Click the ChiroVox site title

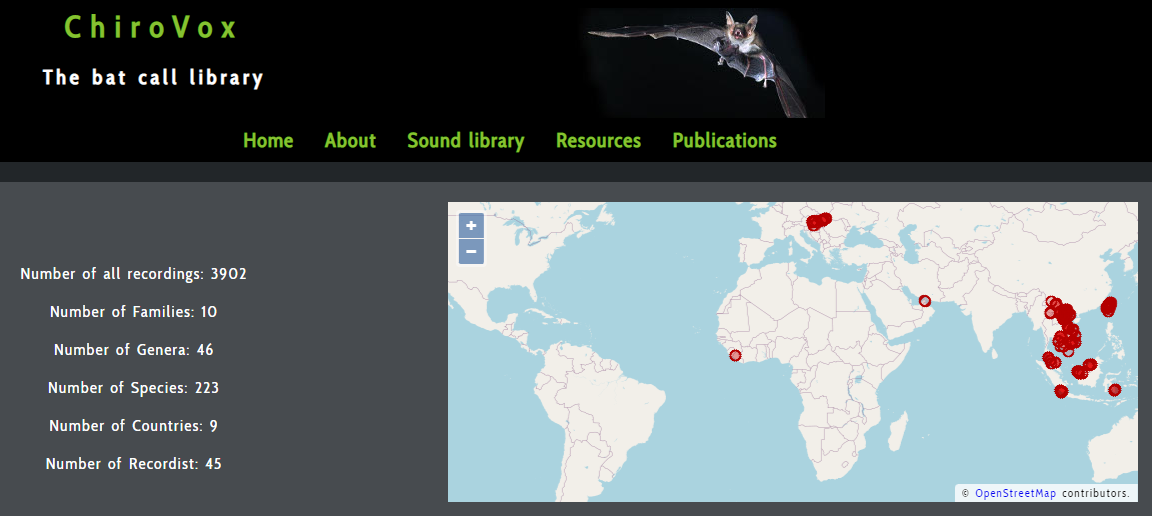point(151,27)
